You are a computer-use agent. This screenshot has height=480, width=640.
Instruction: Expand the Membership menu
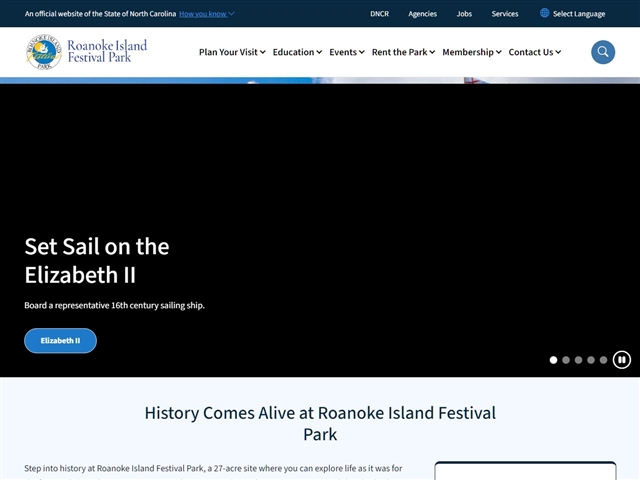tap(472, 52)
